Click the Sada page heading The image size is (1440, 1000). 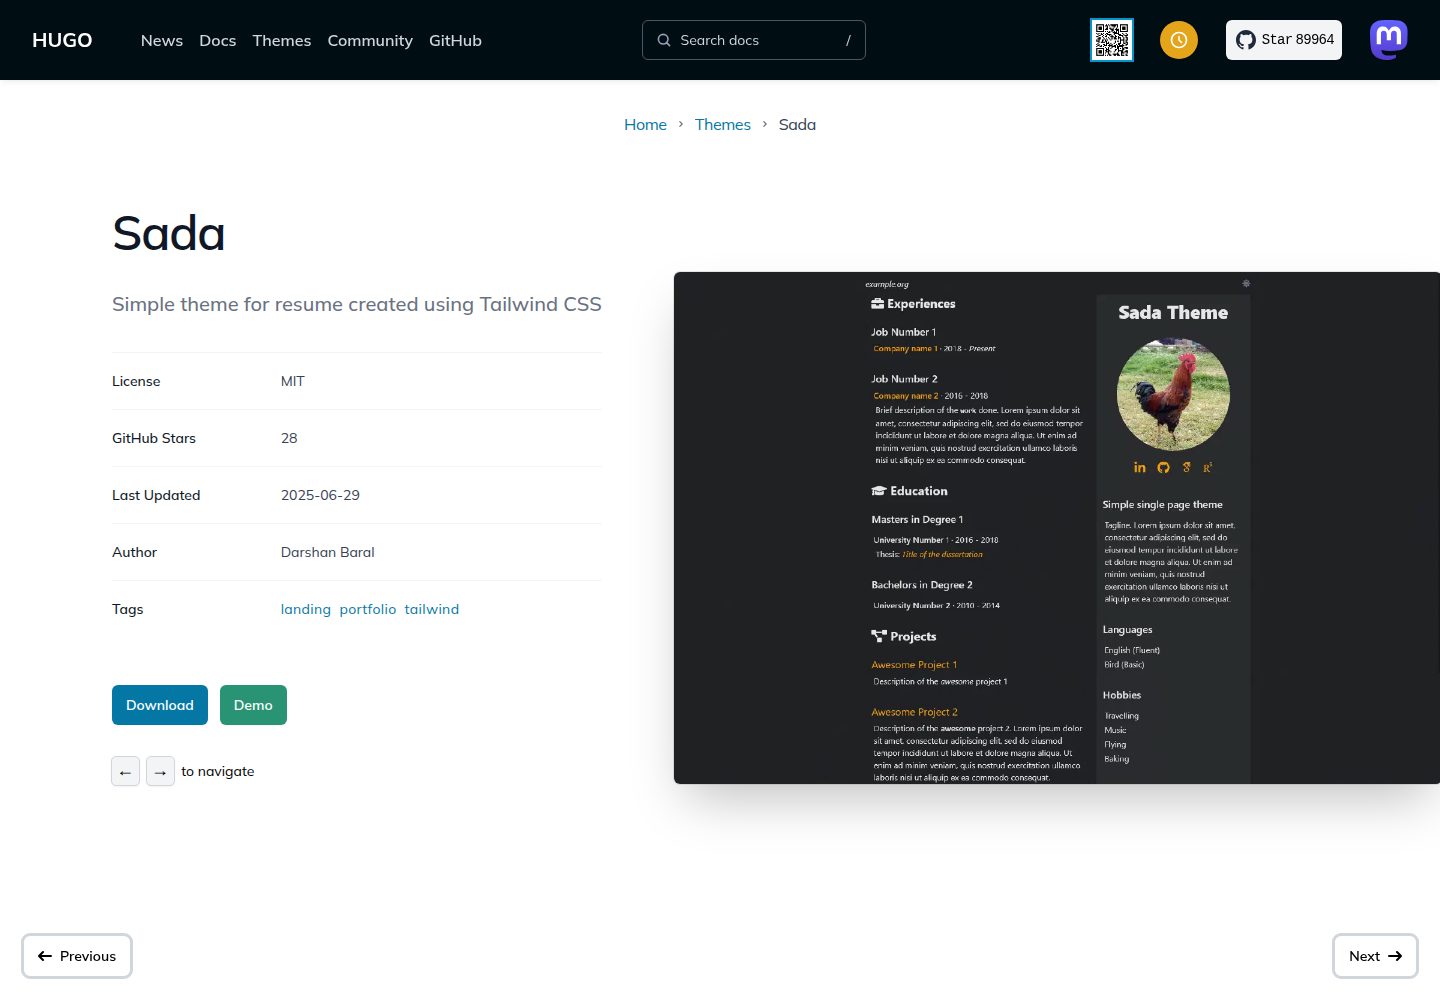tap(169, 233)
